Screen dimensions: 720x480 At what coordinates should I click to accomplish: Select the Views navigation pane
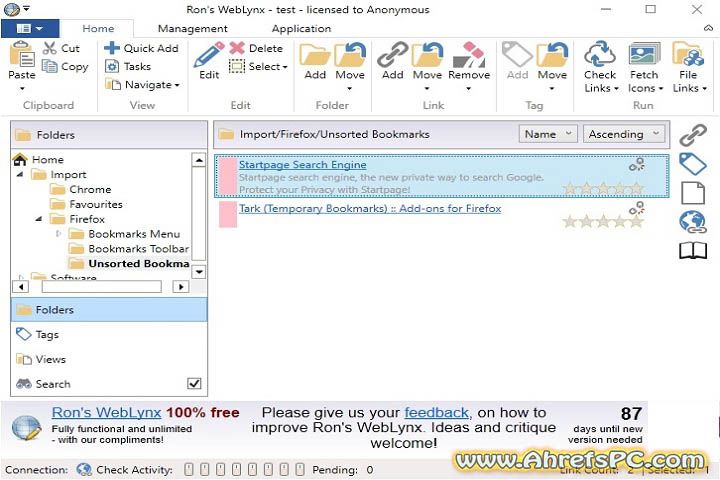(109, 359)
